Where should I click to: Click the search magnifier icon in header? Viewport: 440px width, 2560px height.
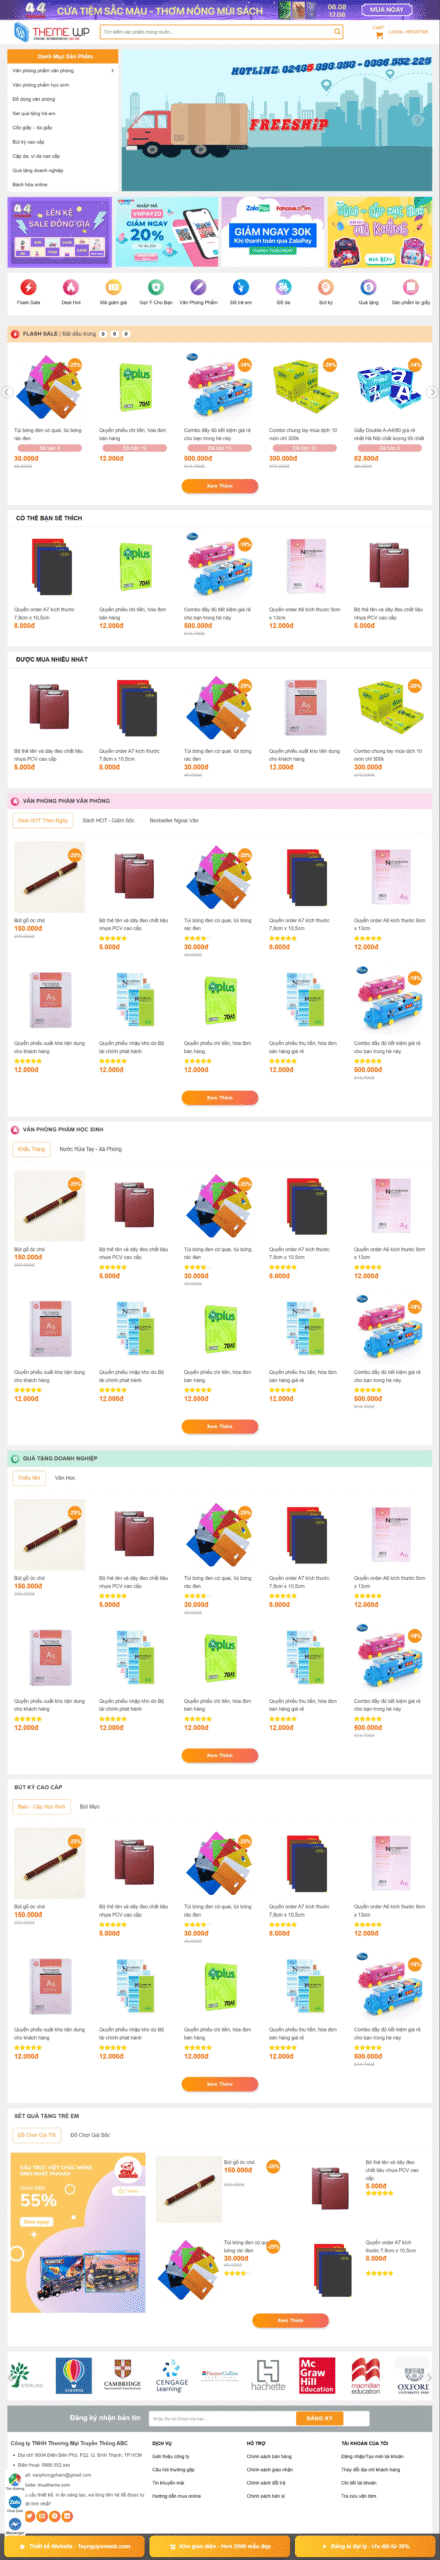click(x=337, y=32)
